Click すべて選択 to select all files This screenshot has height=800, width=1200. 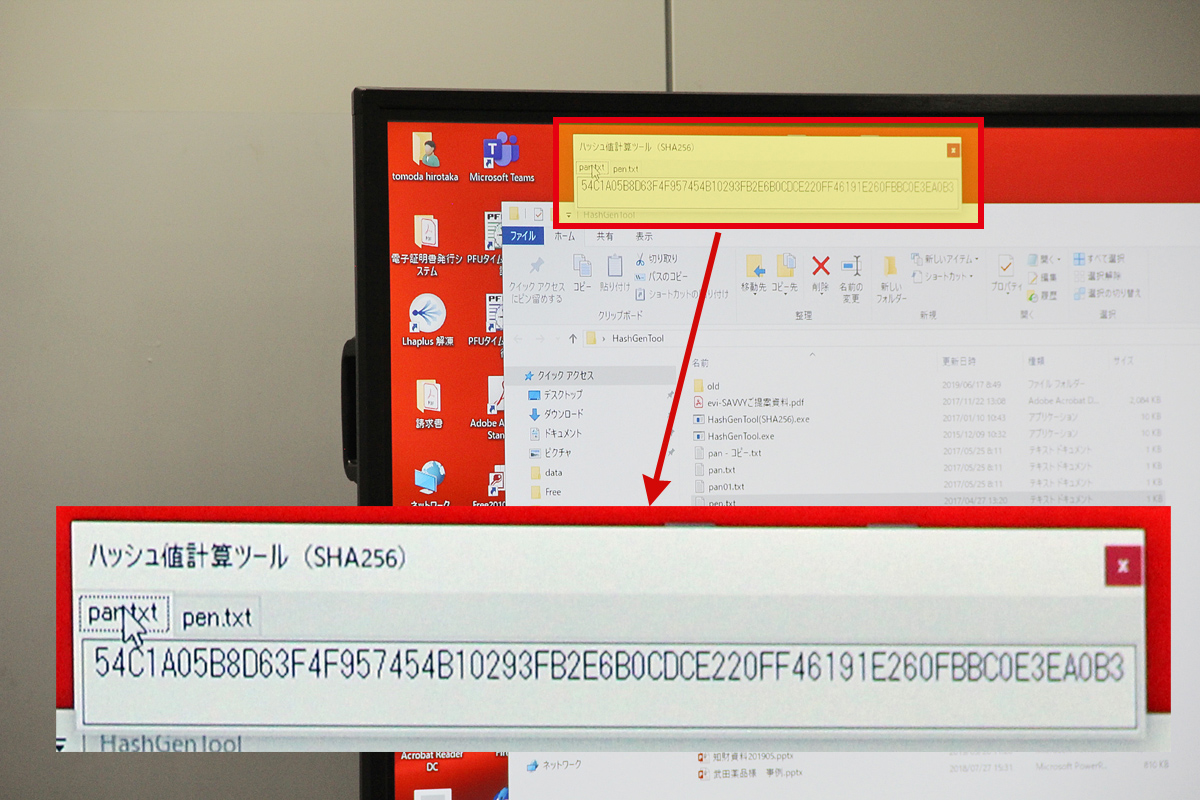[1103, 258]
